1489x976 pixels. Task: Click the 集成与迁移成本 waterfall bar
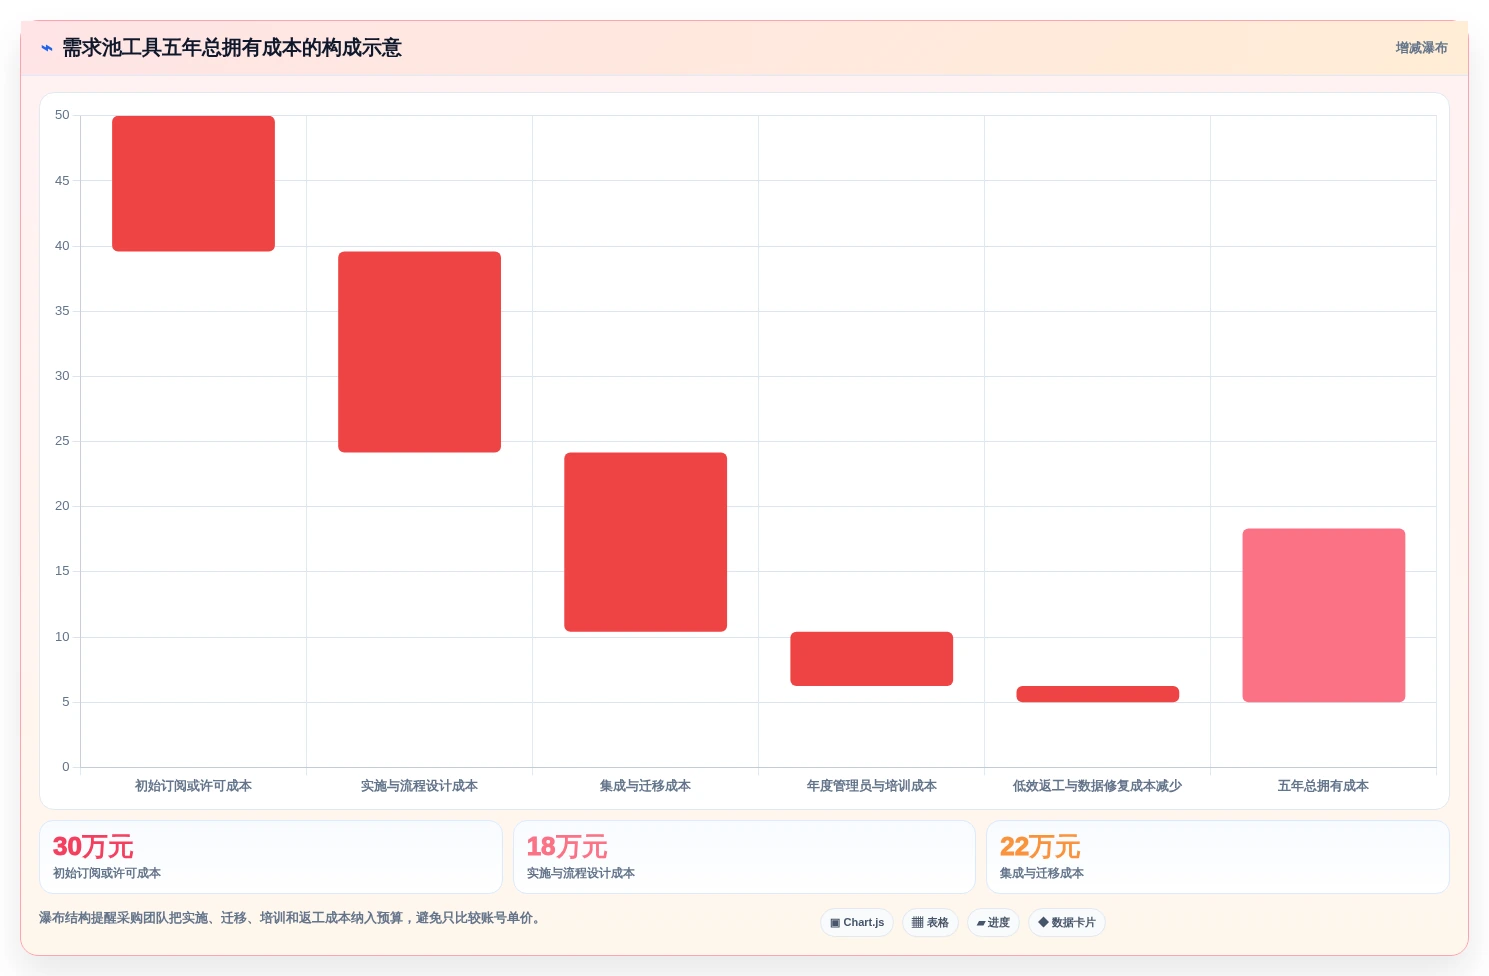point(645,542)
